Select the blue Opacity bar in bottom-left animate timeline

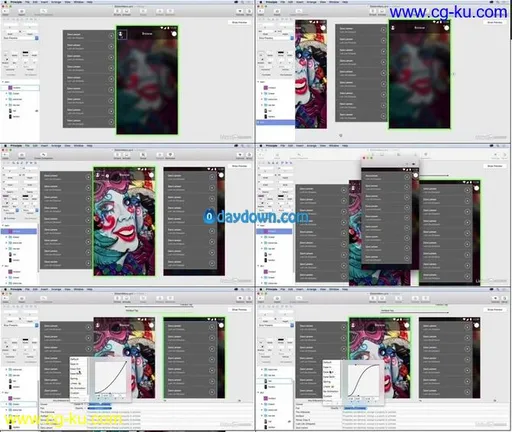pyautogui.click(x=99, y=408)
